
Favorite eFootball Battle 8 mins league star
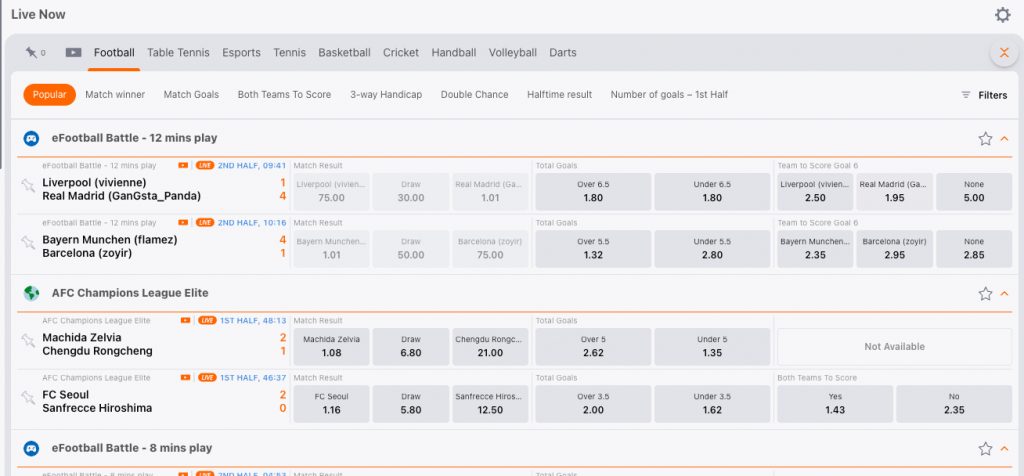tap(985, 449)
